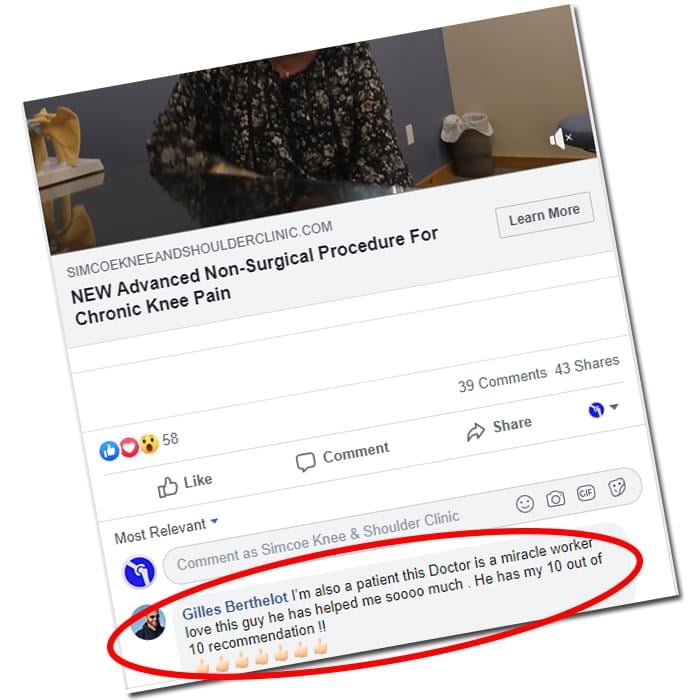This screenshot has height=700, width=700.
Task: Click the red heart love reaction
Action: click(x=129, y=447)
